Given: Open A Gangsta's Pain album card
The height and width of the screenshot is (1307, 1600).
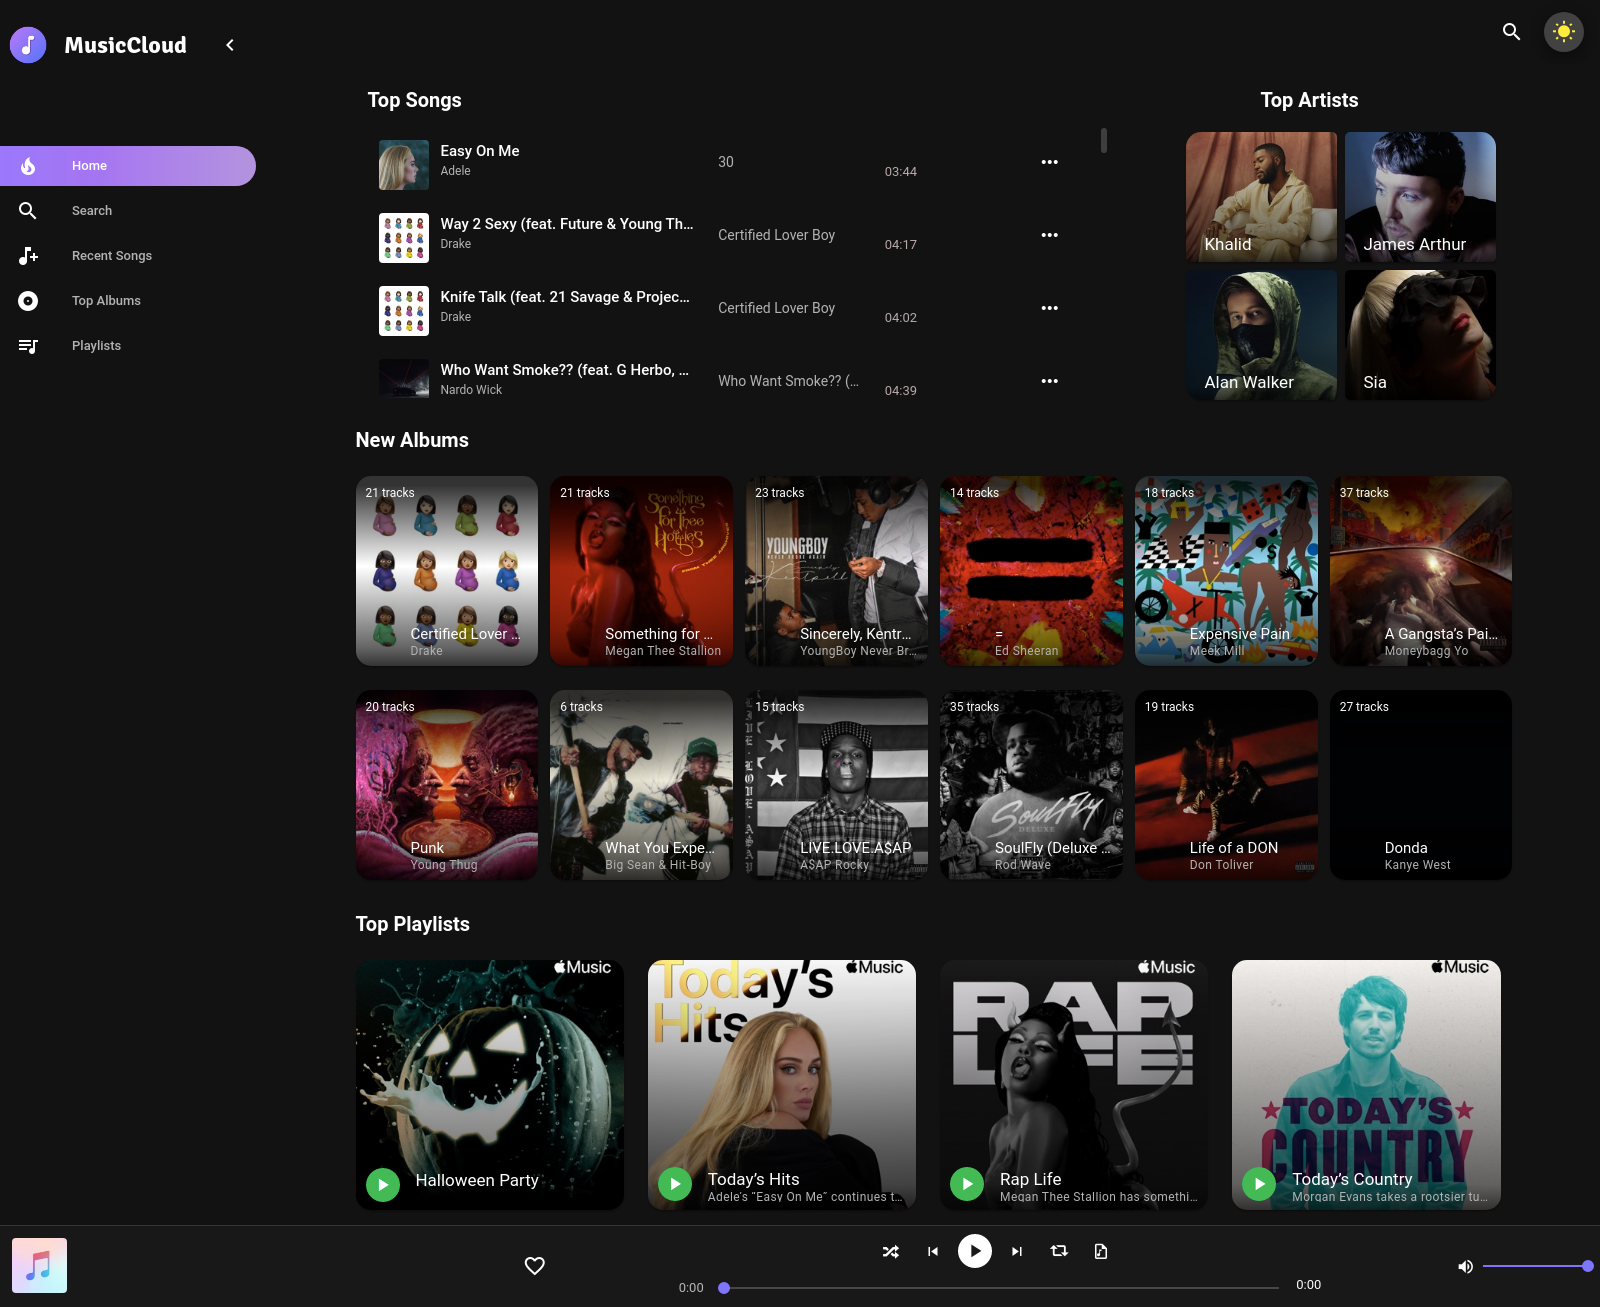Looking at the screenshot, I should [x=1421, y=571].
